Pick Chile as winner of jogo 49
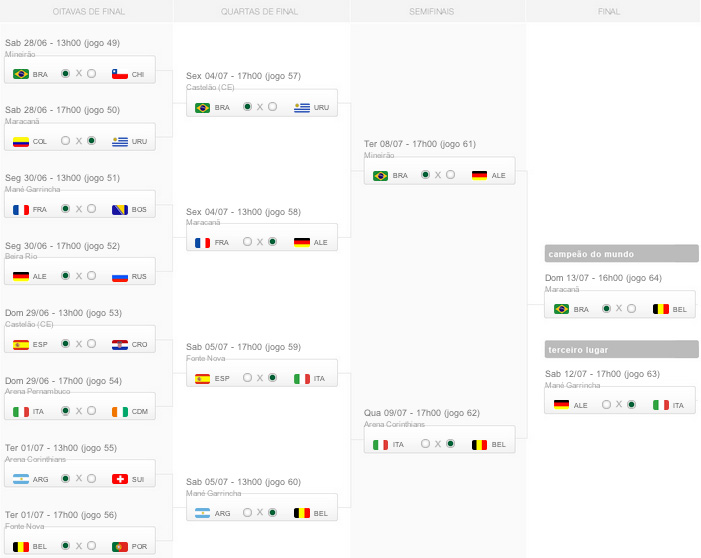This screenshot has width=701, height=558. click(92, 74)
